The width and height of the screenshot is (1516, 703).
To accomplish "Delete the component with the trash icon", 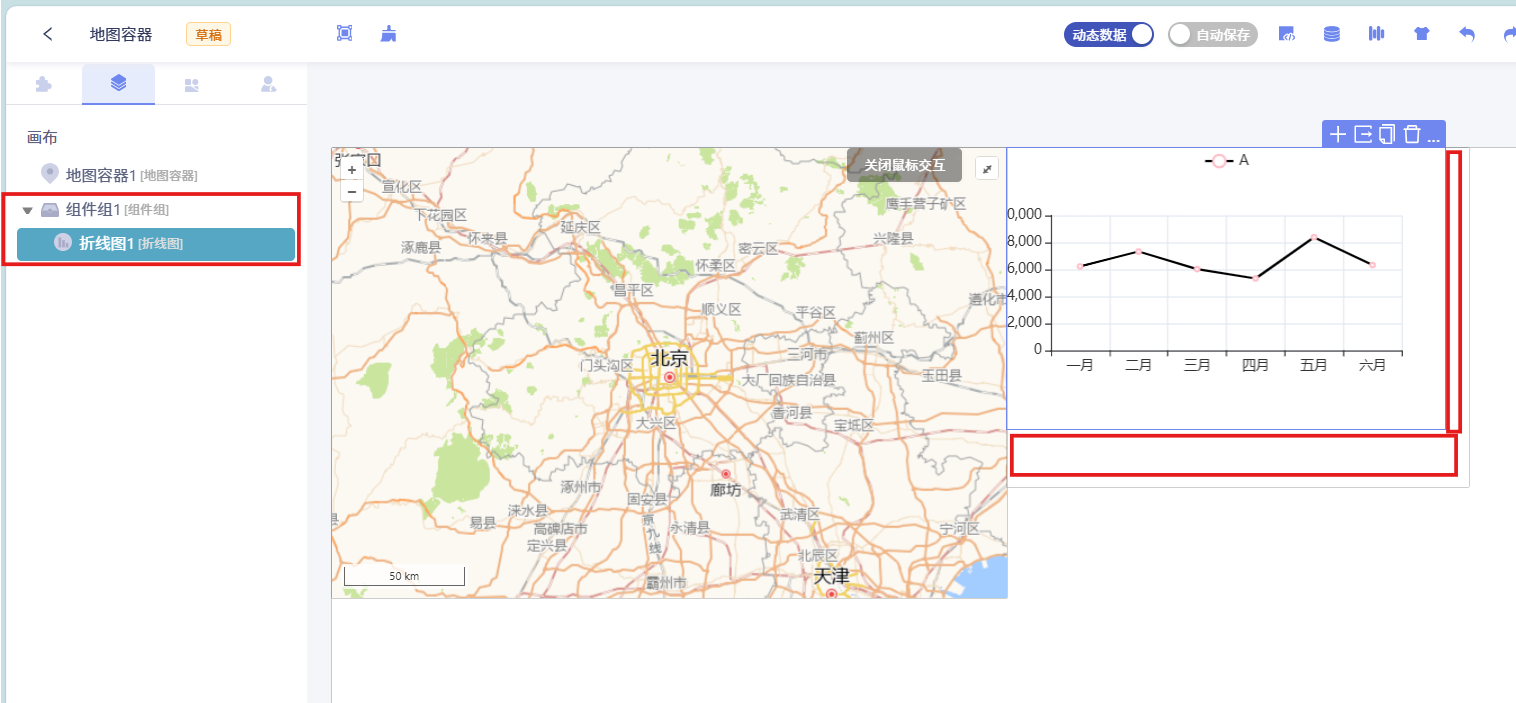I will (x=1411, y=135).
